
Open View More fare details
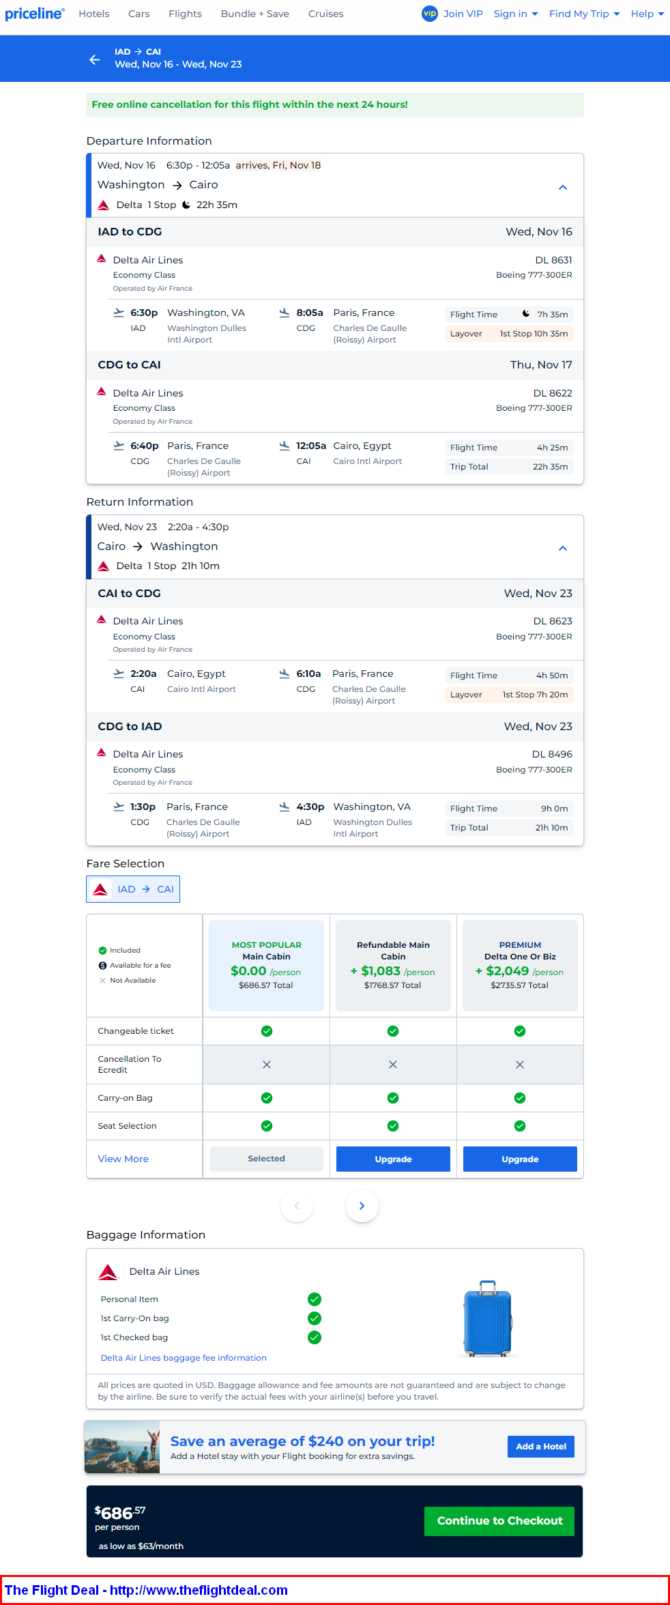click(x=123, y=1159)
